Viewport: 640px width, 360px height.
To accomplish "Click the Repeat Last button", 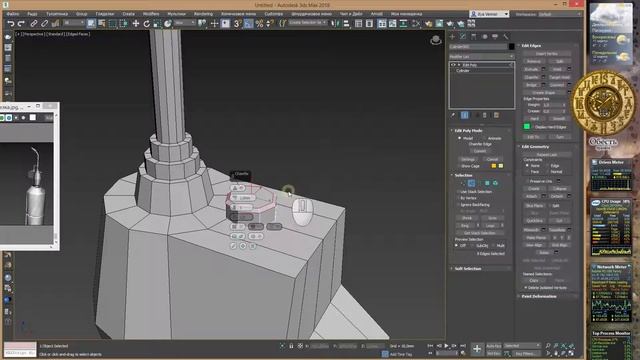I will [x=547, y=155].
